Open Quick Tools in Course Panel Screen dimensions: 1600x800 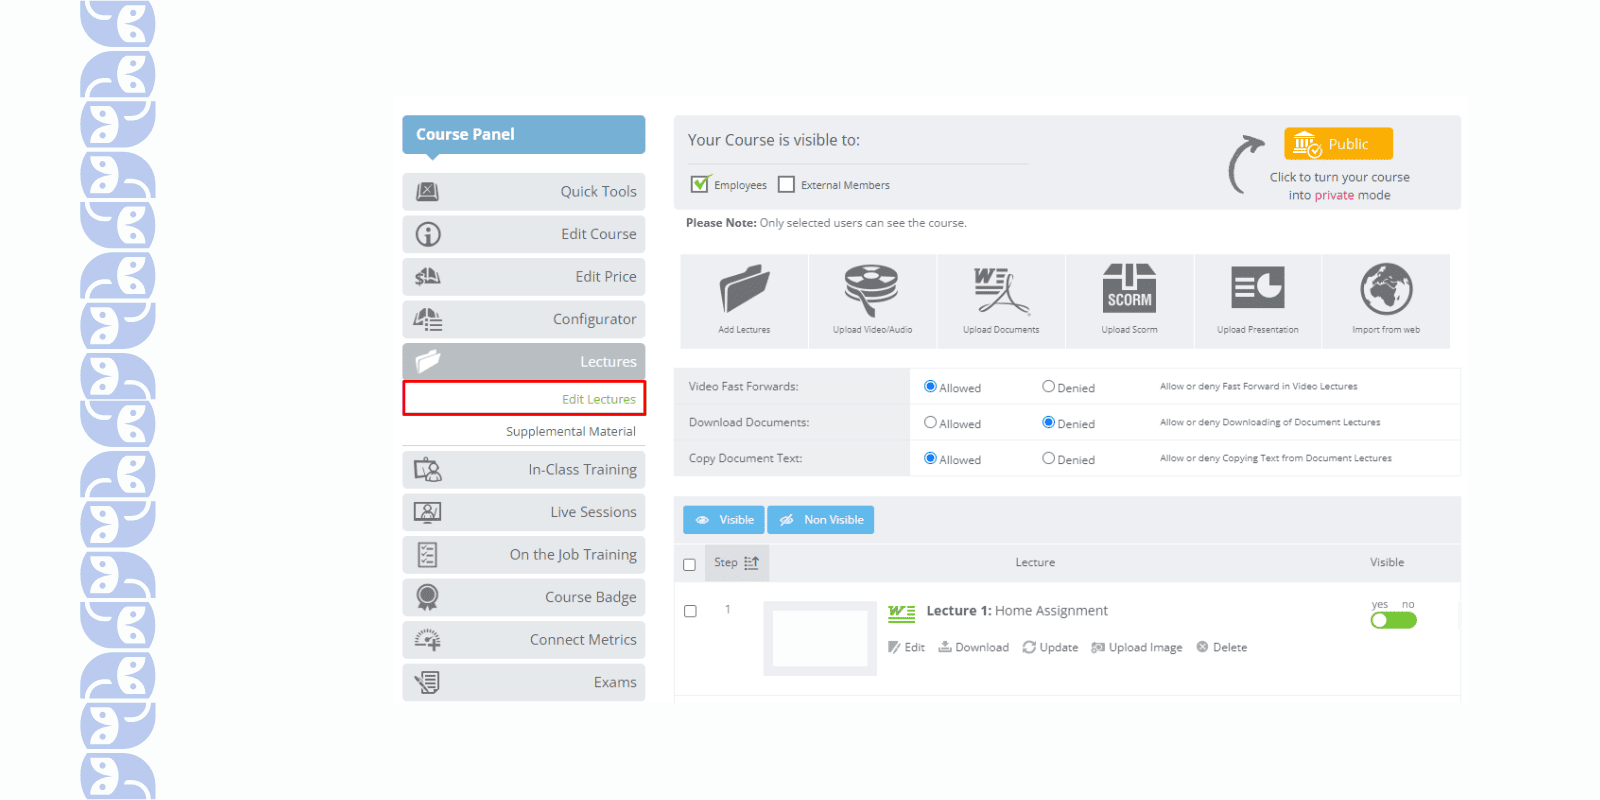523,191
